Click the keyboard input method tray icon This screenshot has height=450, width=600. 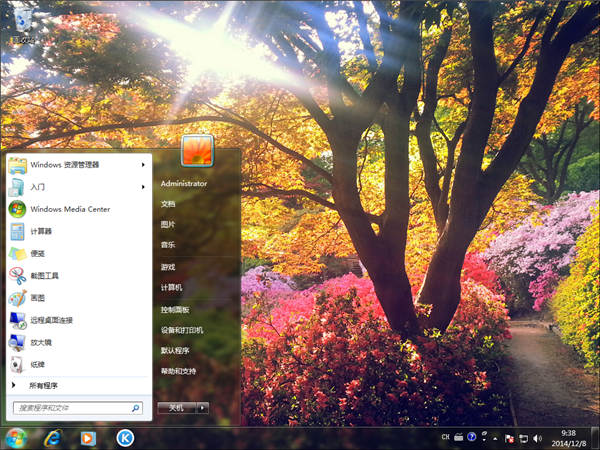click(458, 437)
